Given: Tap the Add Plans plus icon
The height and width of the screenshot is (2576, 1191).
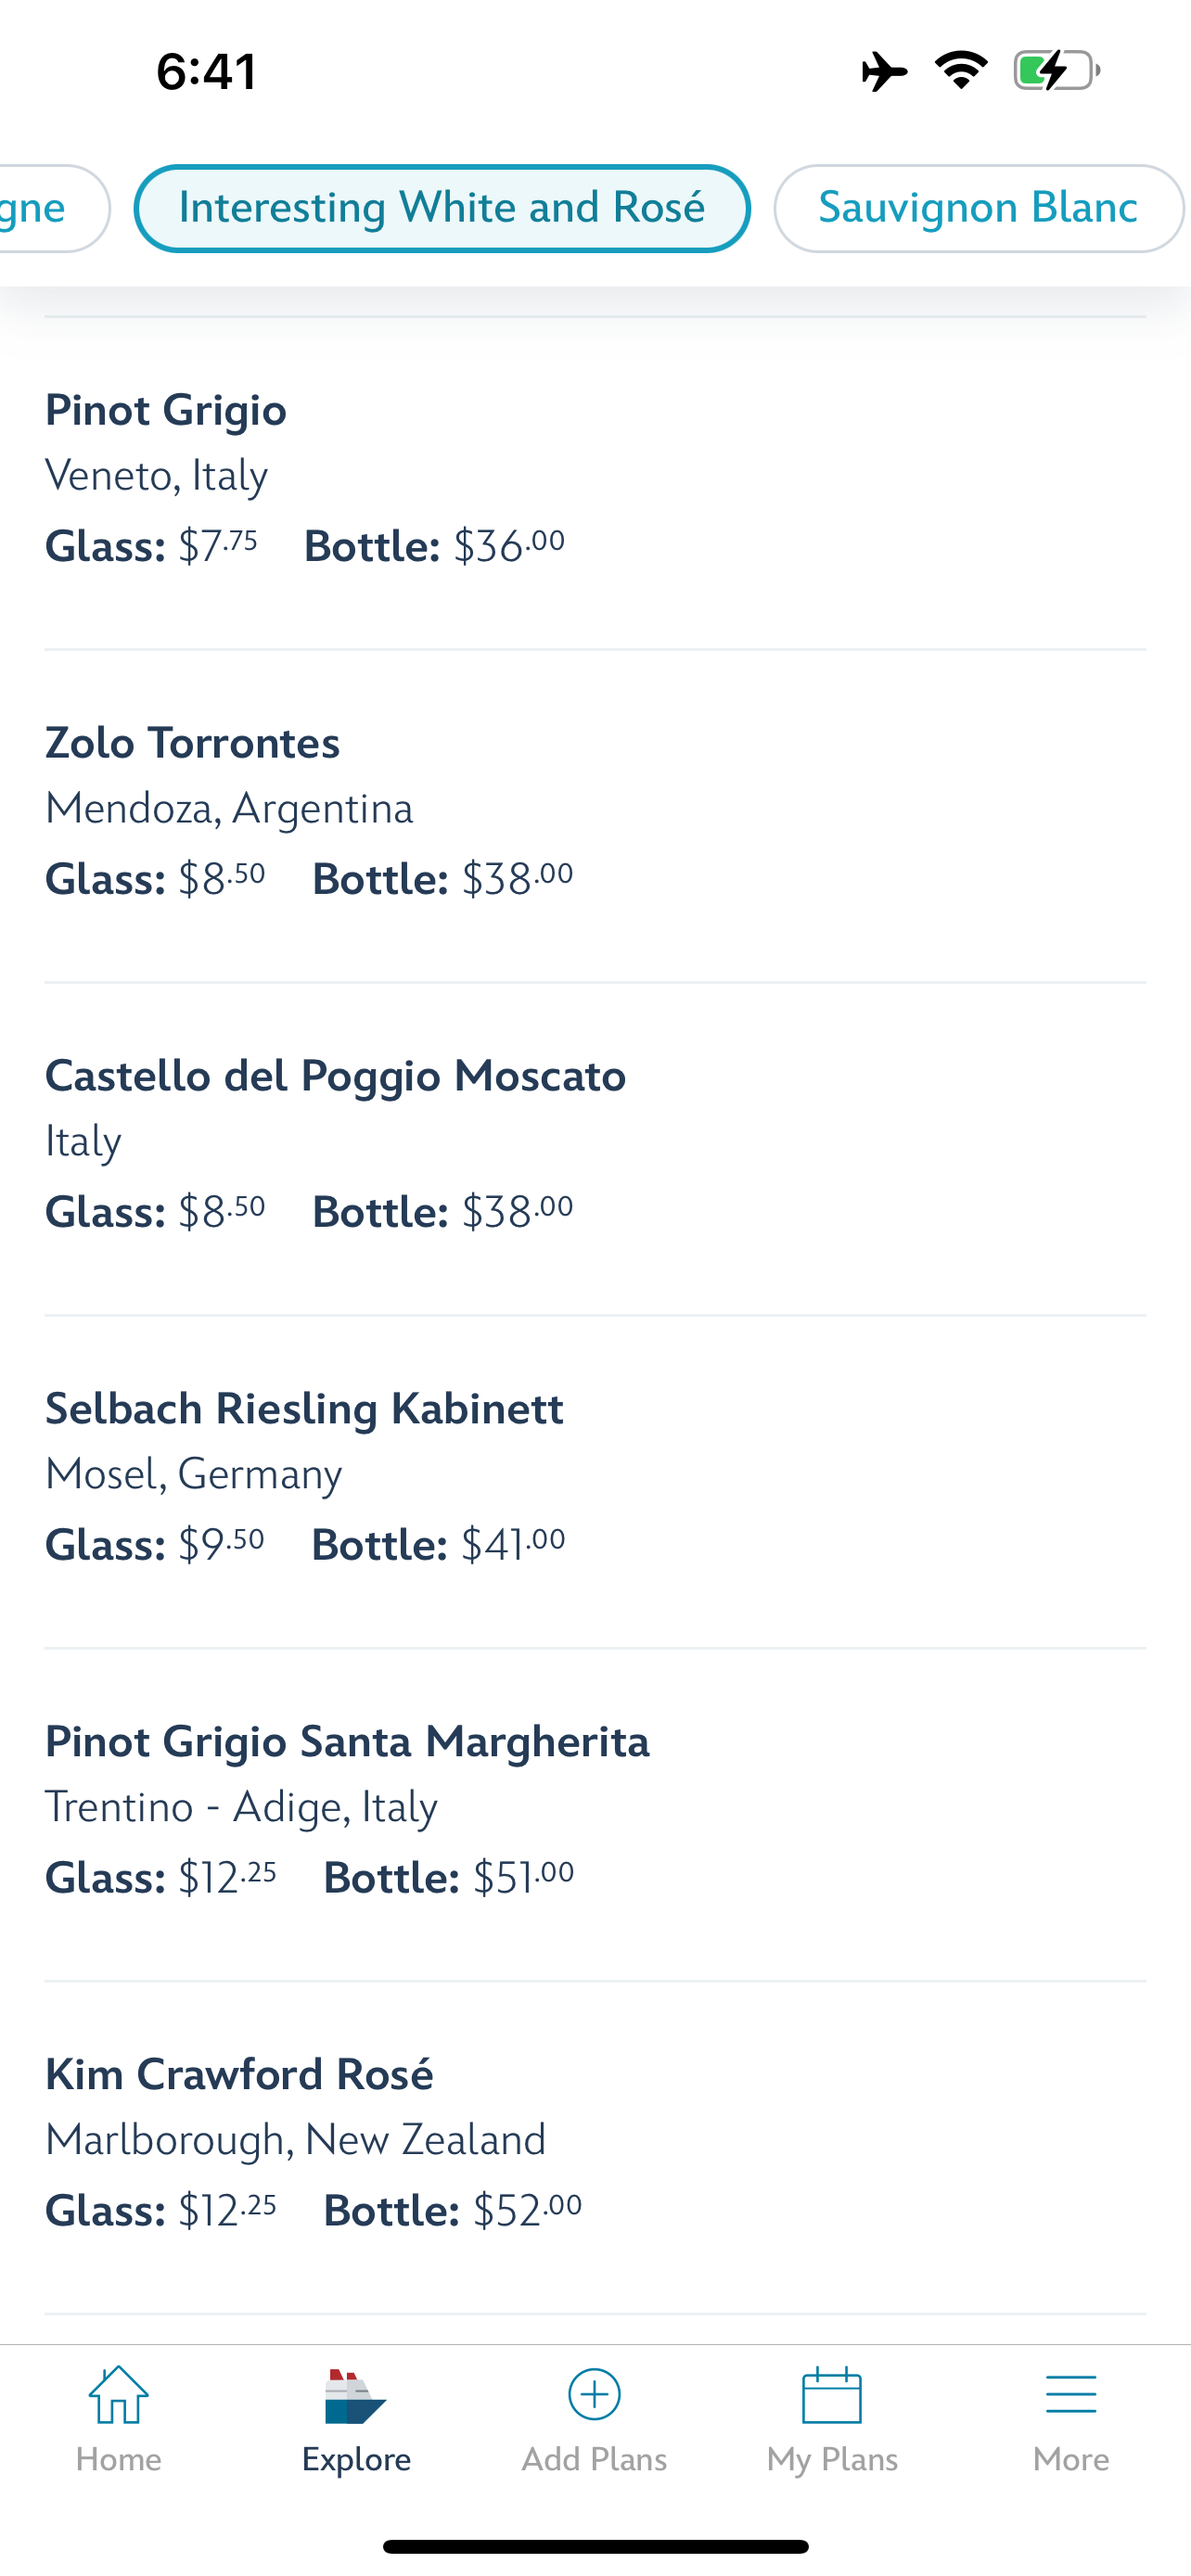Looking at the screenshot, I should [594, 2395].
